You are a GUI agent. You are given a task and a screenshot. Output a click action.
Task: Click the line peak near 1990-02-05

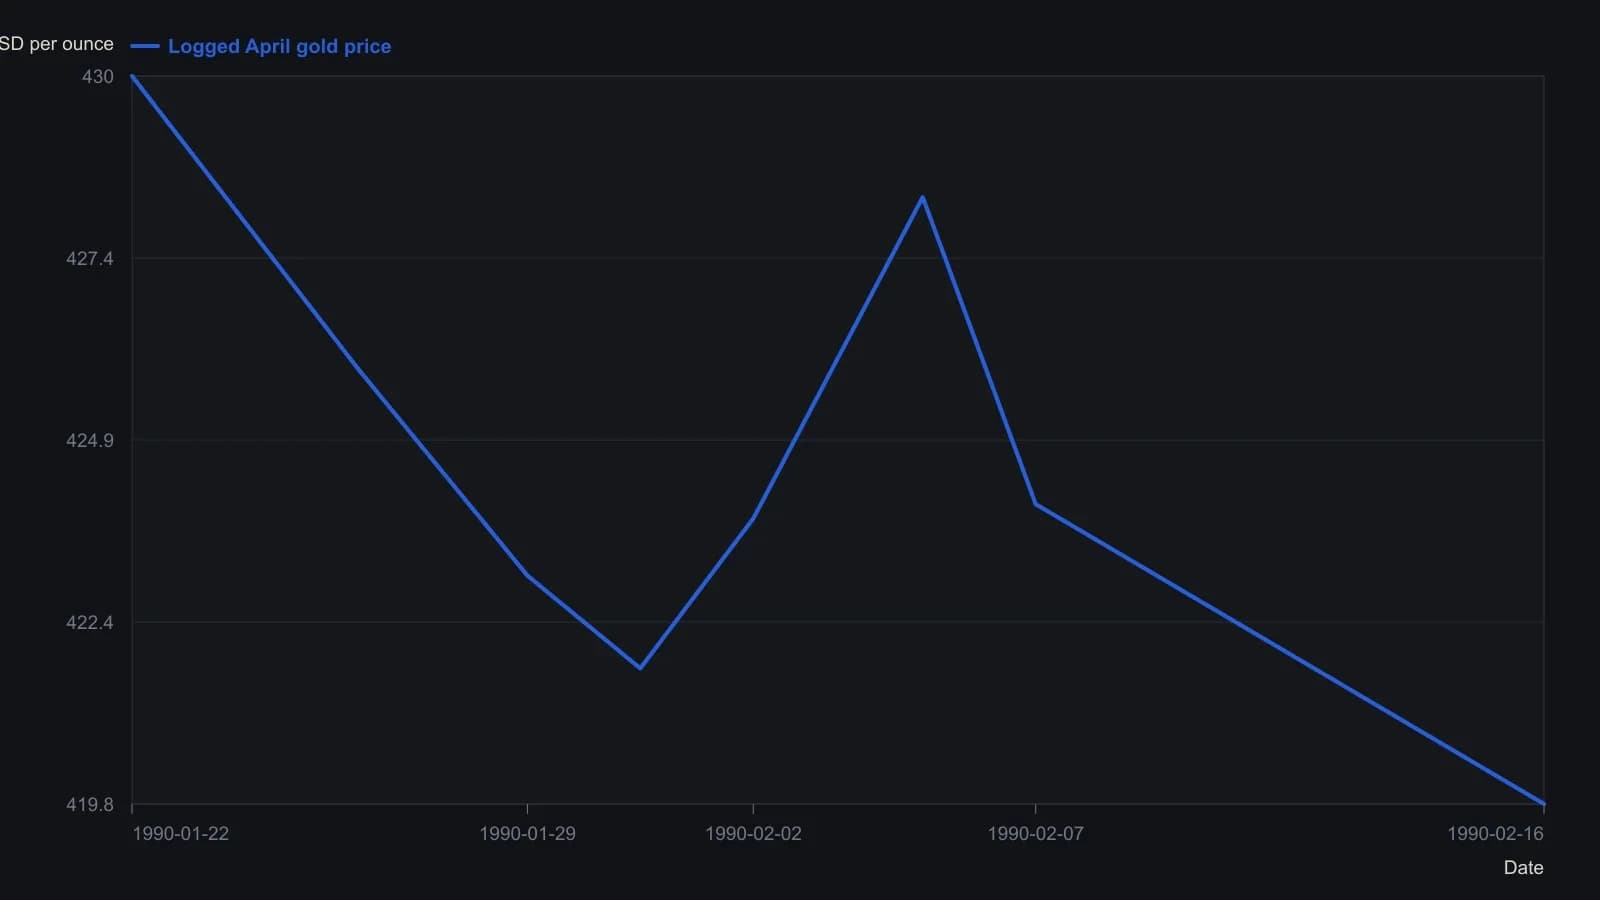click(x=922, y=197)
